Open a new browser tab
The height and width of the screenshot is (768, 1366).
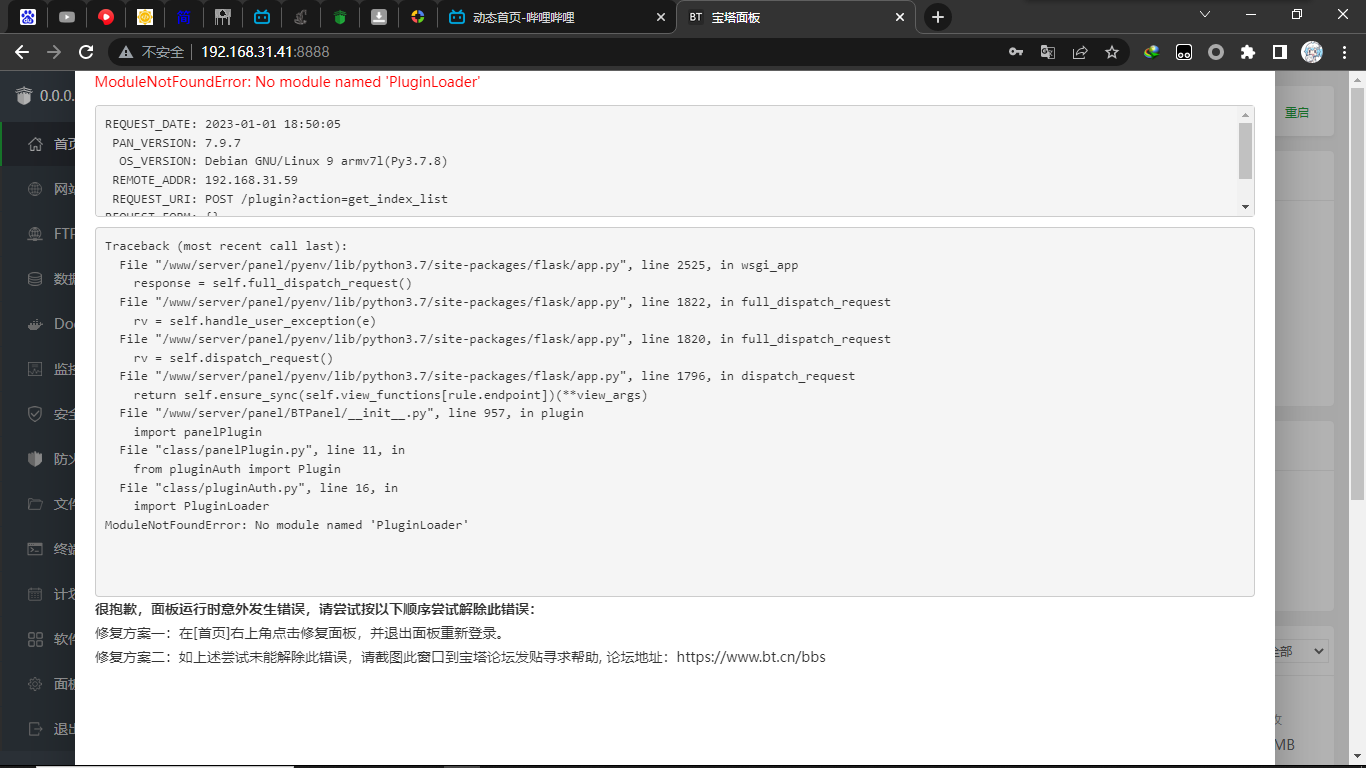pyautogui.click(x=937, y=17)
